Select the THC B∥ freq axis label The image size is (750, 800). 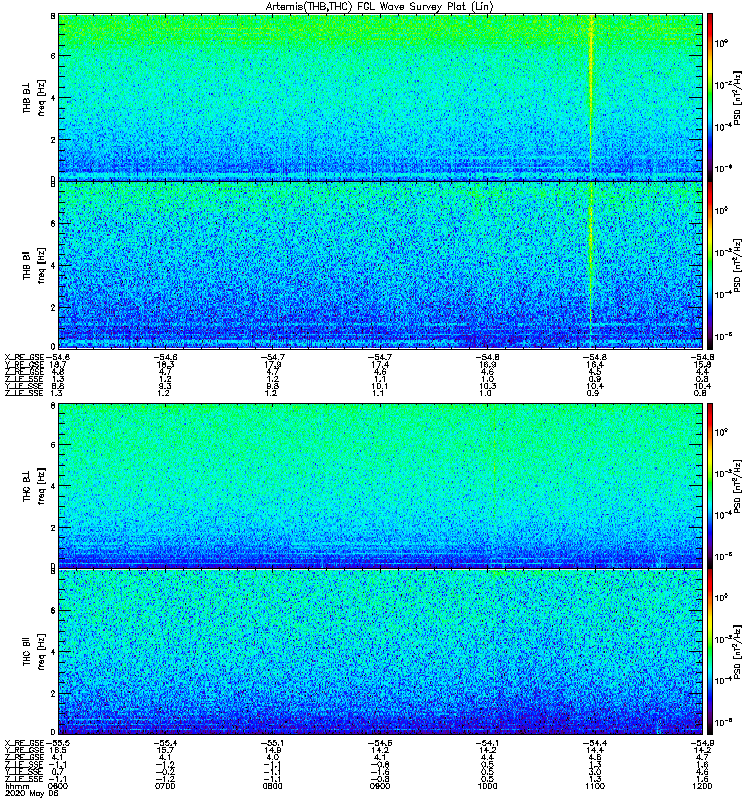[x=34, y=652]
